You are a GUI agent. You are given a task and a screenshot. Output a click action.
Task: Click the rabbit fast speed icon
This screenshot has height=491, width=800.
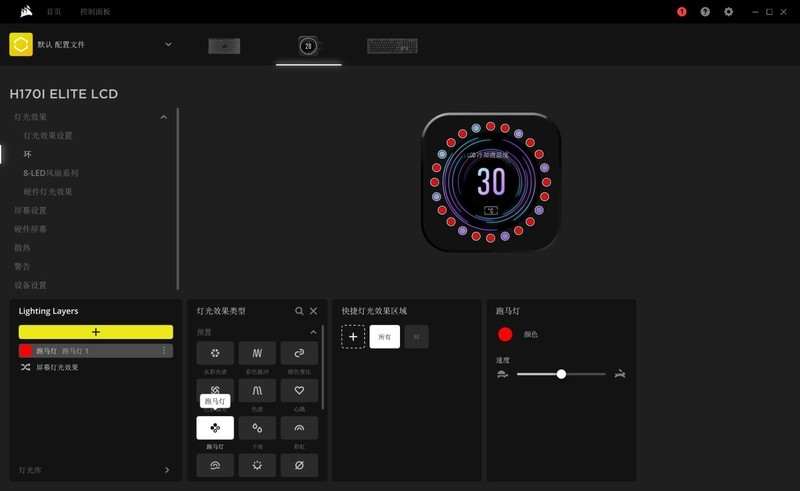point(620,374)
